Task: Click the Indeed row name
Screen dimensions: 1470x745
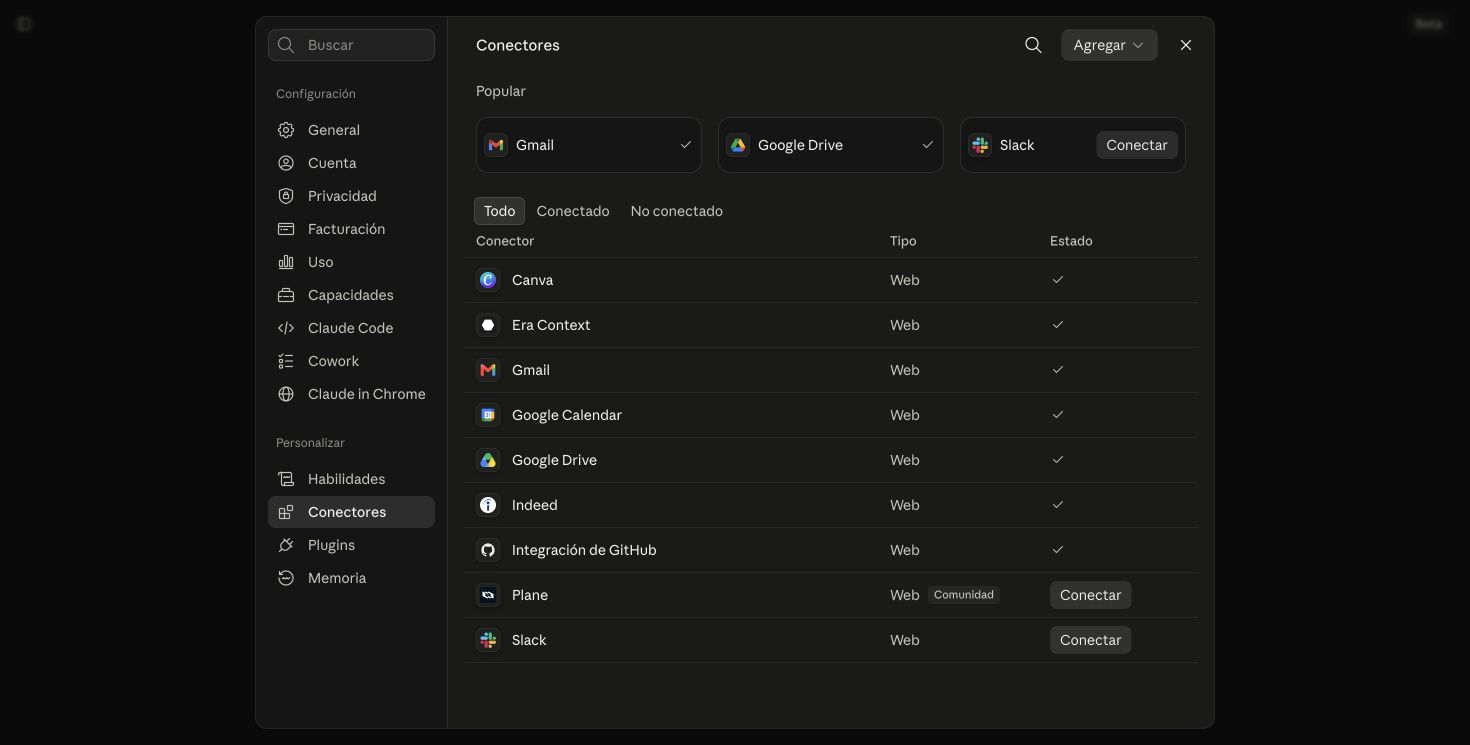Action: pyautogui.click(x=535, y=505)
